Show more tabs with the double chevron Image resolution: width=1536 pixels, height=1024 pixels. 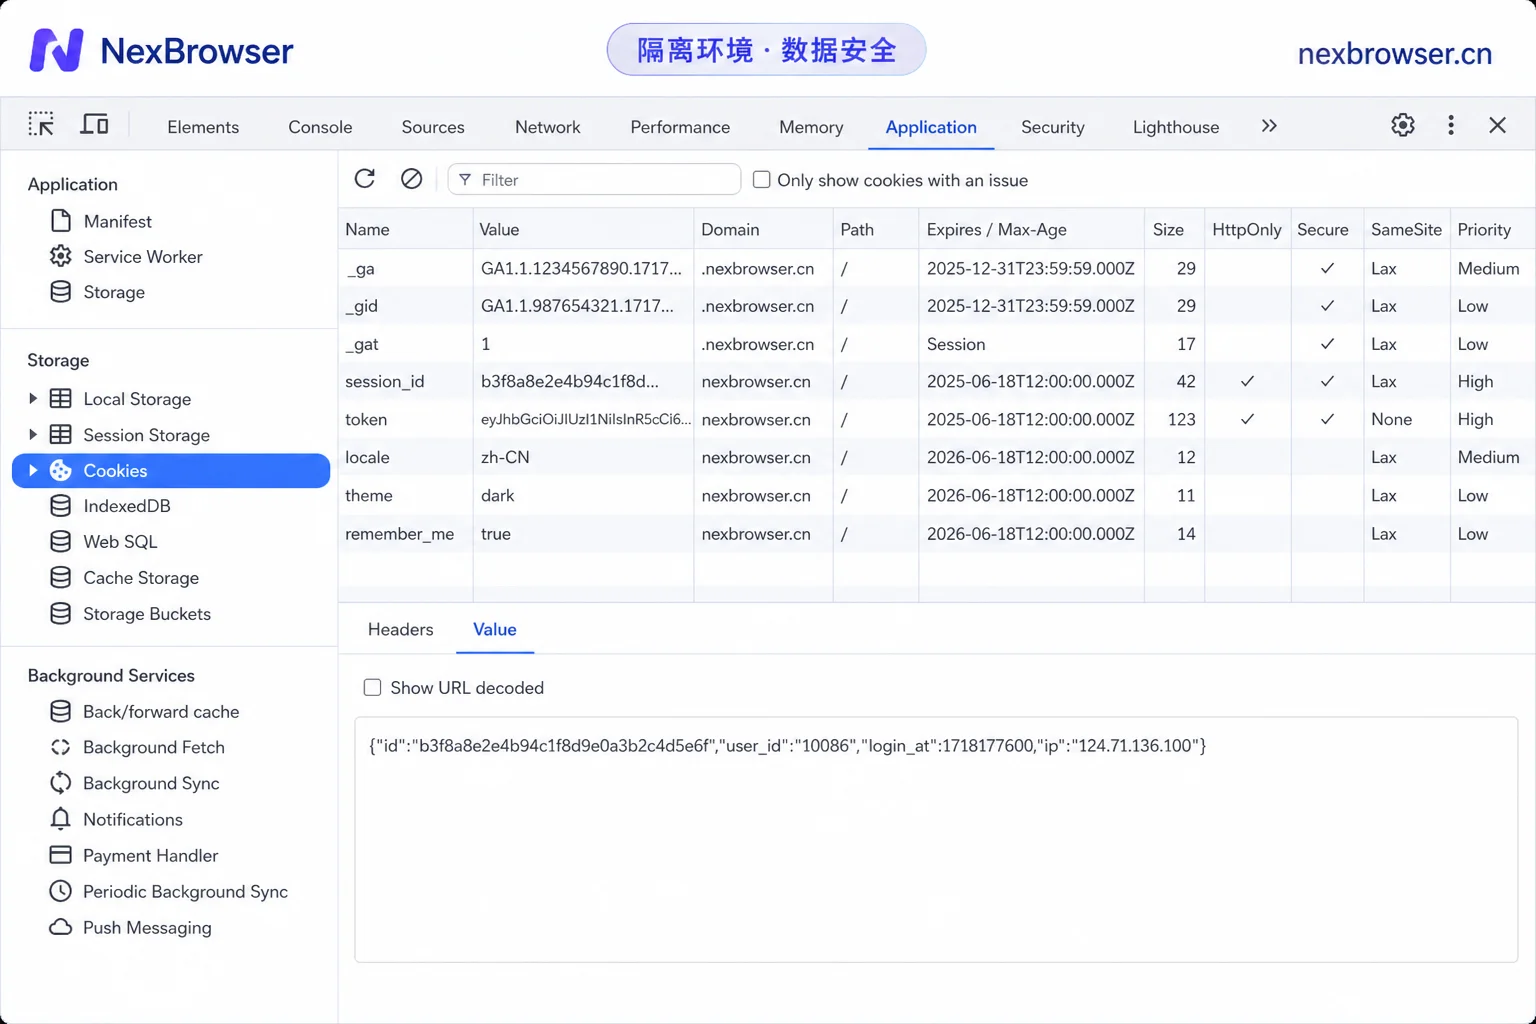point(1269,126)
